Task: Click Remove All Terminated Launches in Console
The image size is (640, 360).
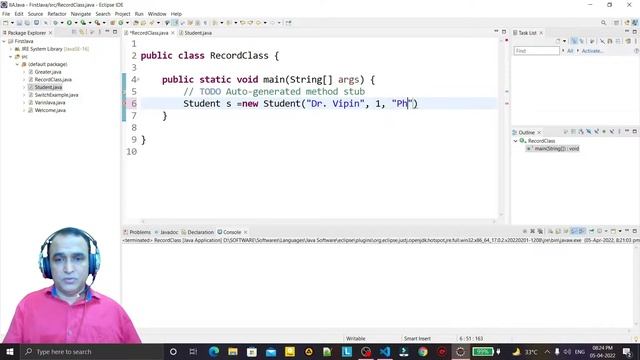Action: (x=540, y=231)
